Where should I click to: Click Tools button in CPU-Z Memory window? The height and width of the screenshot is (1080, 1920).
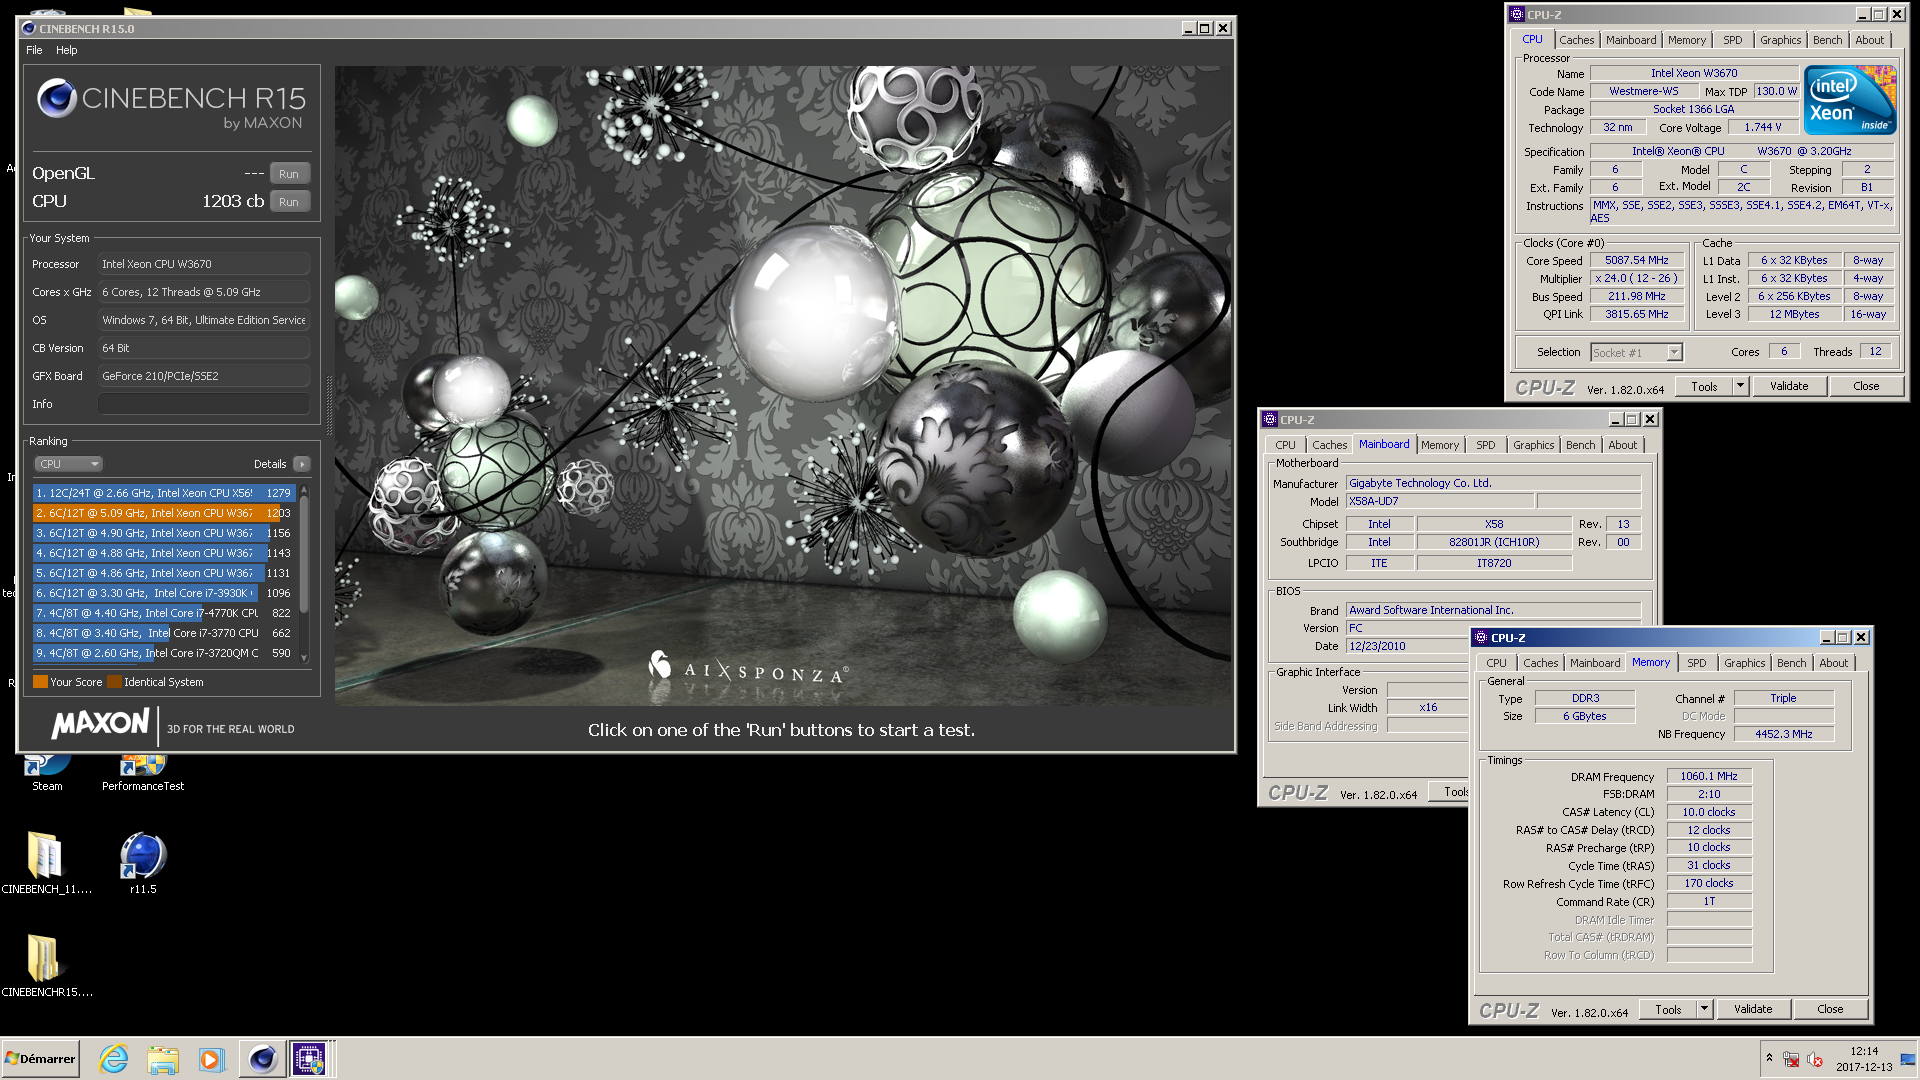coord(1668,1009)
